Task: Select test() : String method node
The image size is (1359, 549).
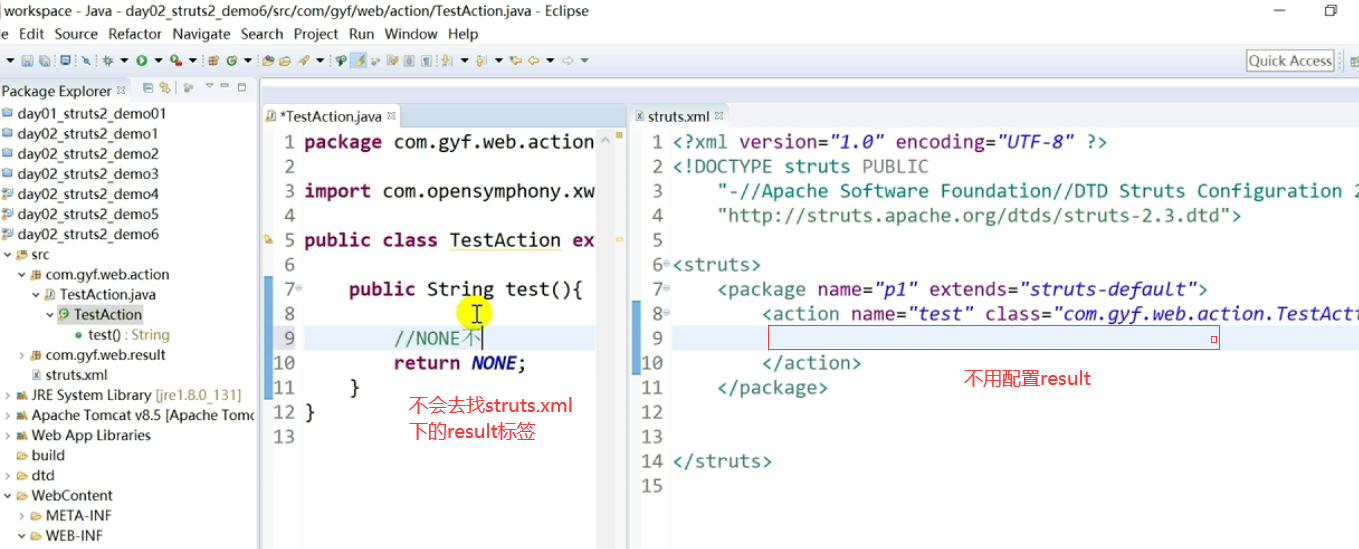Action: [128, 335]
